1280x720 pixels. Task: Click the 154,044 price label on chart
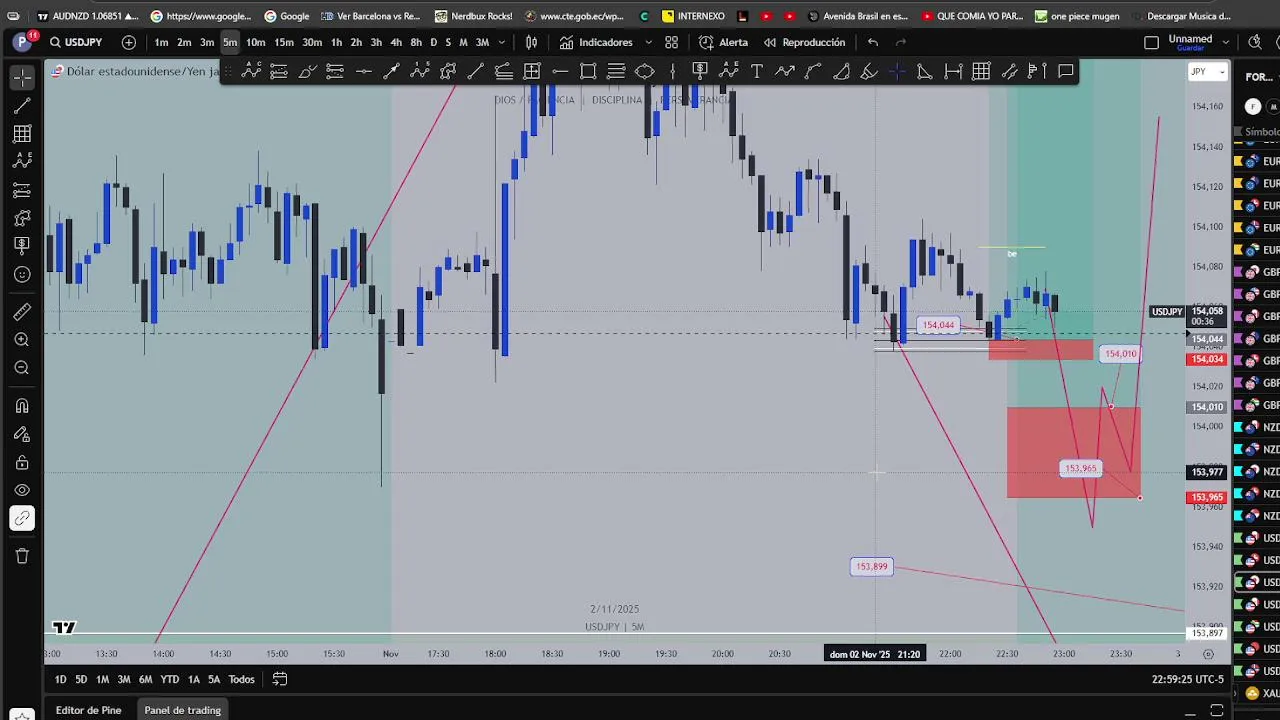coord(939,325)
